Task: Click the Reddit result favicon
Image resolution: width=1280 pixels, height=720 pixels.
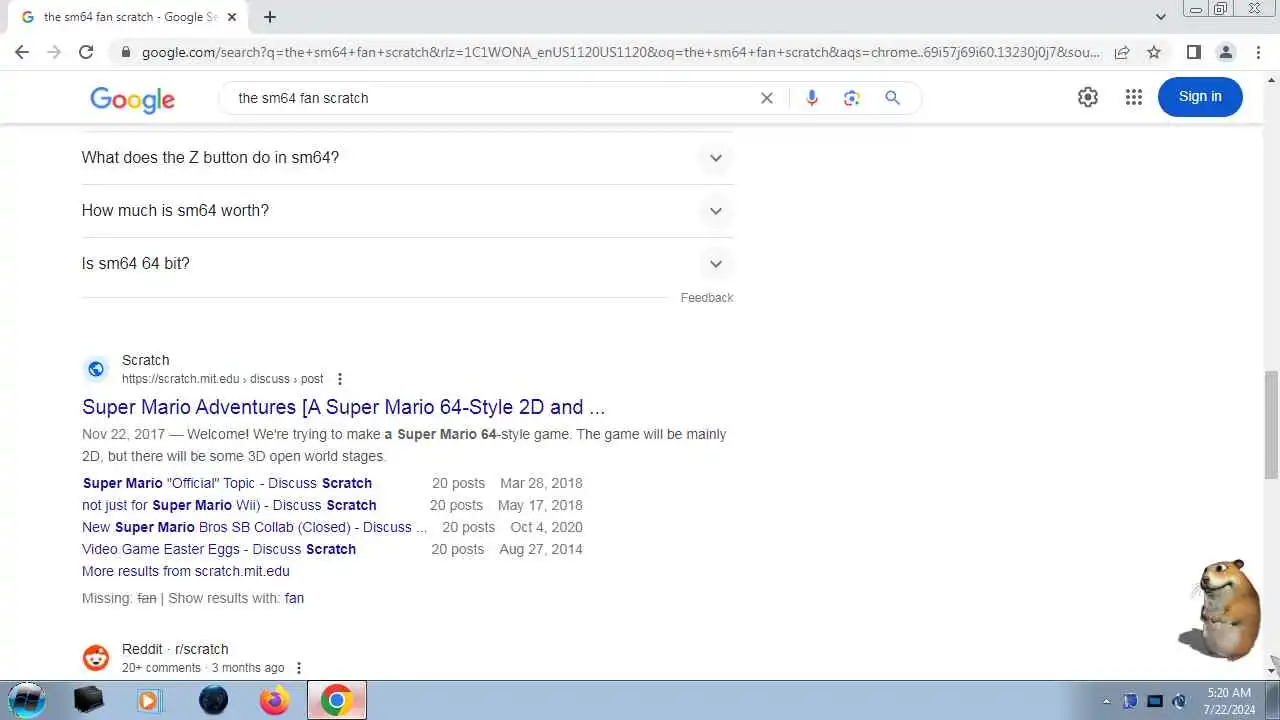Action: click(96, 658)
